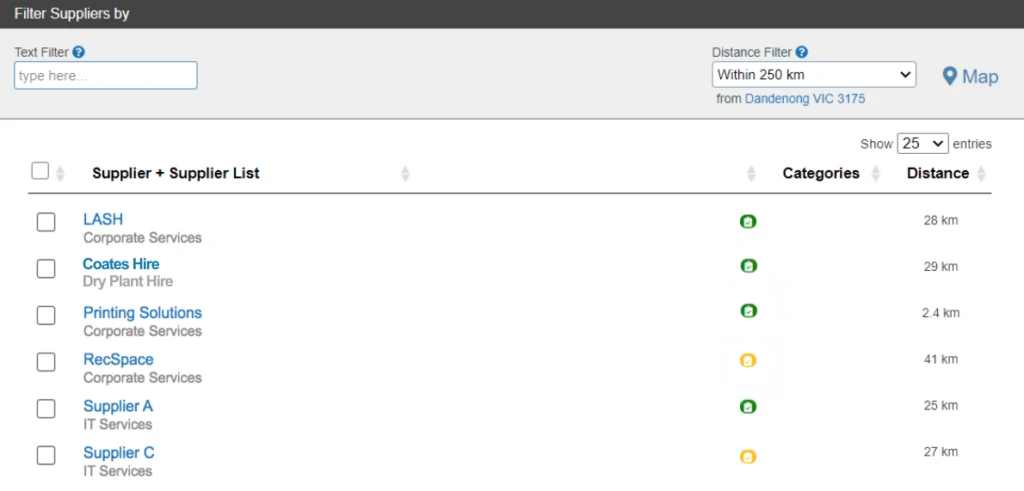Click the green status icon for LASH
Viewport: 1024px width, 491px height.
coord(748,221)
